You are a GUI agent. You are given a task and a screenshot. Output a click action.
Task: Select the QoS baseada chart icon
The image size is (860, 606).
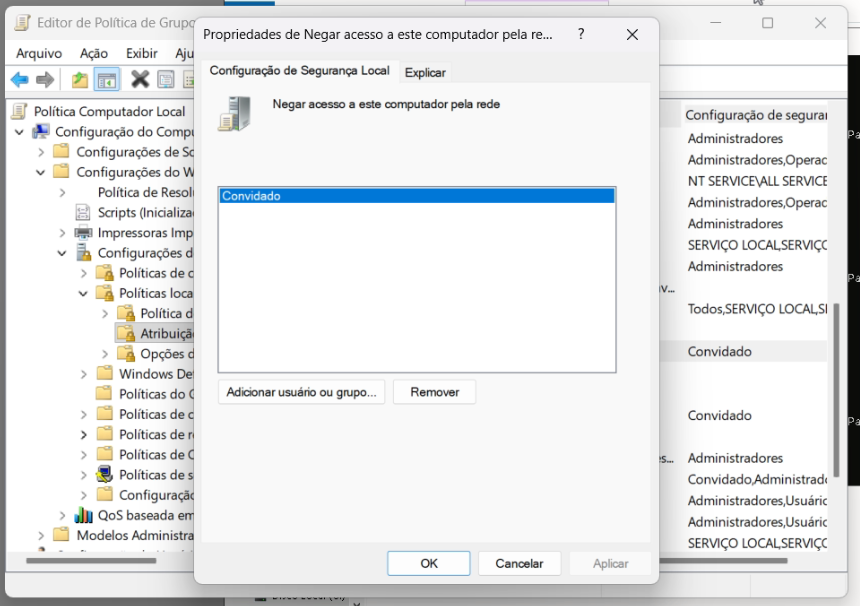pyautogui.click(x=83, y=515)
